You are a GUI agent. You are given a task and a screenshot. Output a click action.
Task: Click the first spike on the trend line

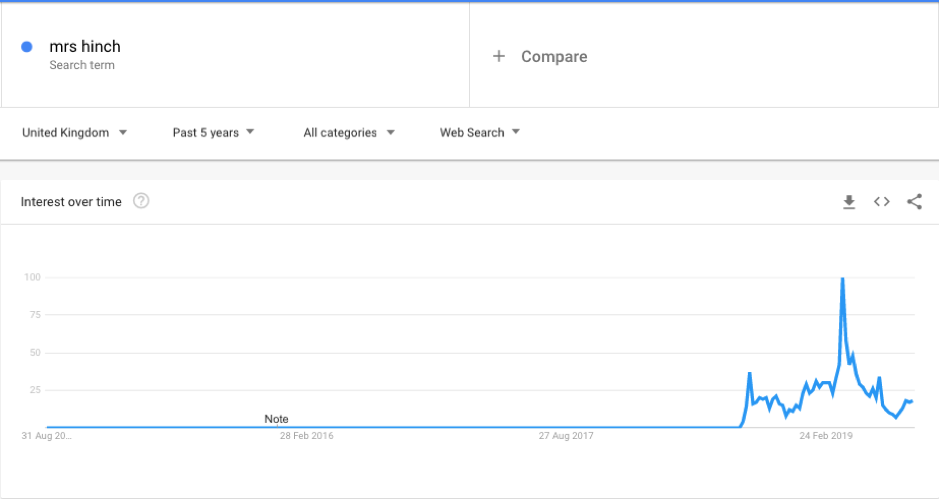(750, 374)
